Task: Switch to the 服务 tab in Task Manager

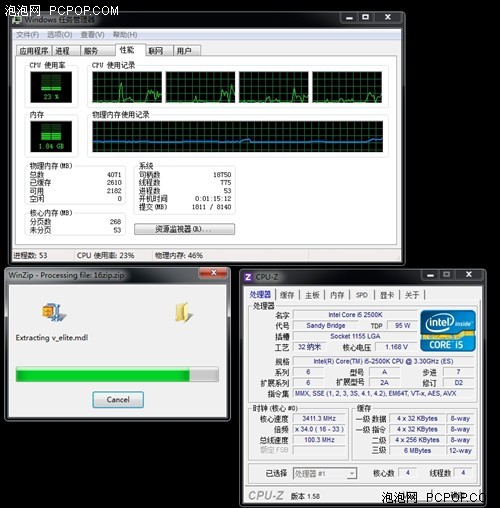Action: click(97, 51)
